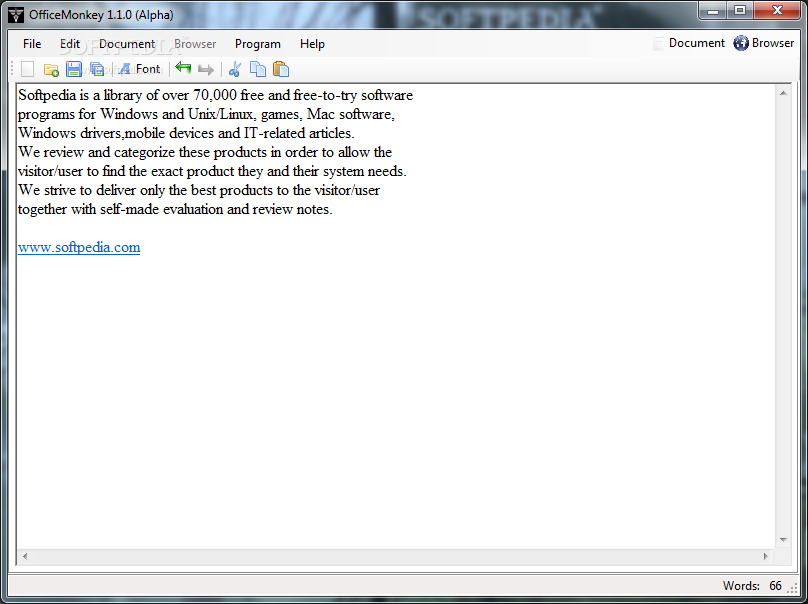Image resolution: width=808 pixels, height=604 pixels.
Task: Minimize the OfficeMonkey window
Action: pyautogui.click(x=713, y=11)
